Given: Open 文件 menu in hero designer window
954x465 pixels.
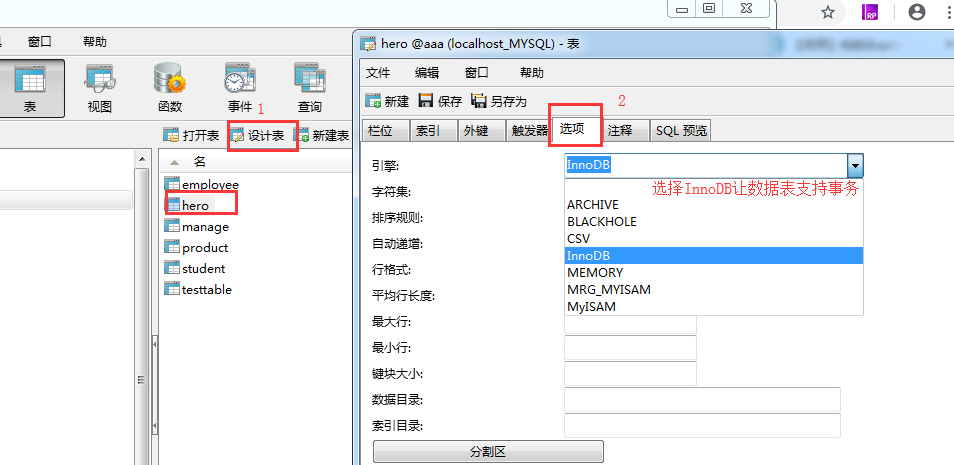Looking at the screenshot, I should [378, 73].
